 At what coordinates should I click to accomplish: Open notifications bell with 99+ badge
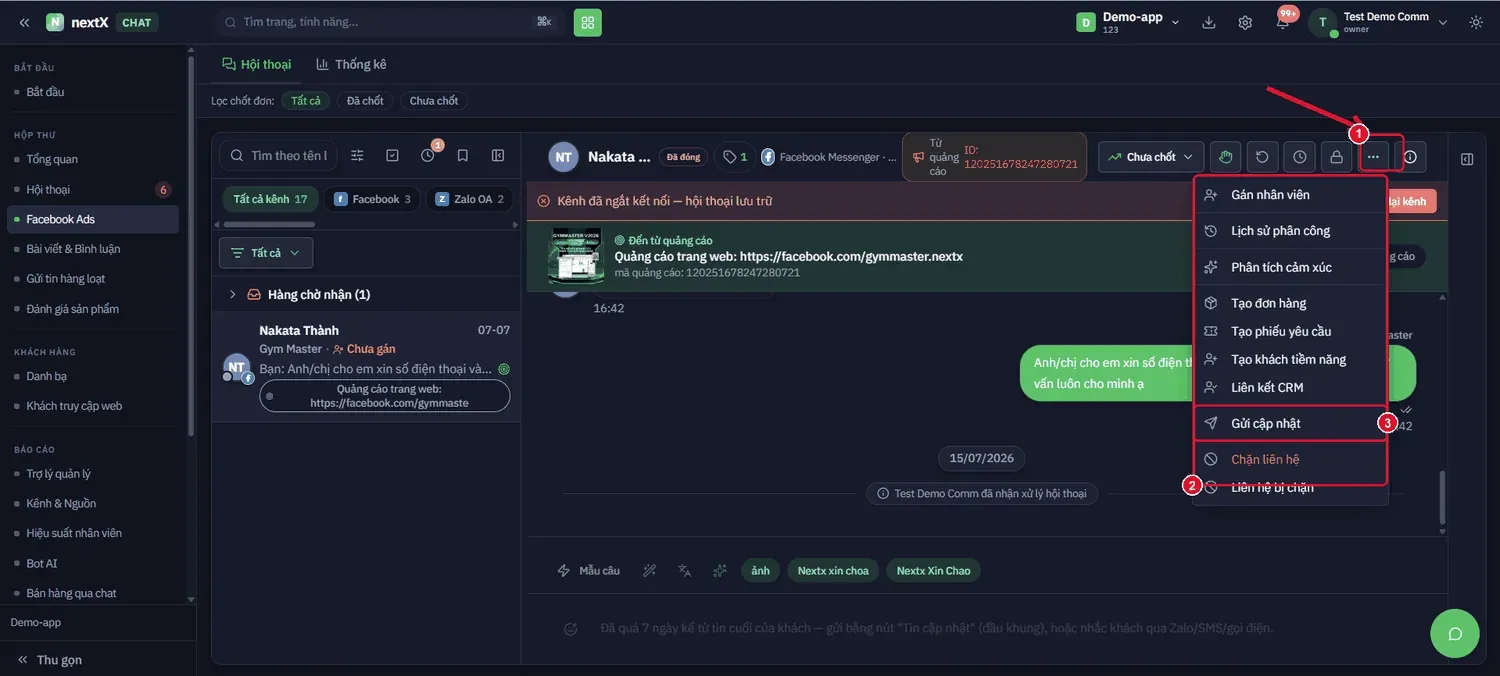[x=1283, y=22]
